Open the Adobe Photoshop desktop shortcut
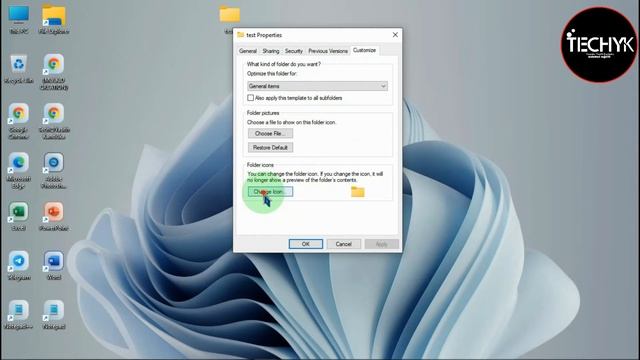 [54, 170]
